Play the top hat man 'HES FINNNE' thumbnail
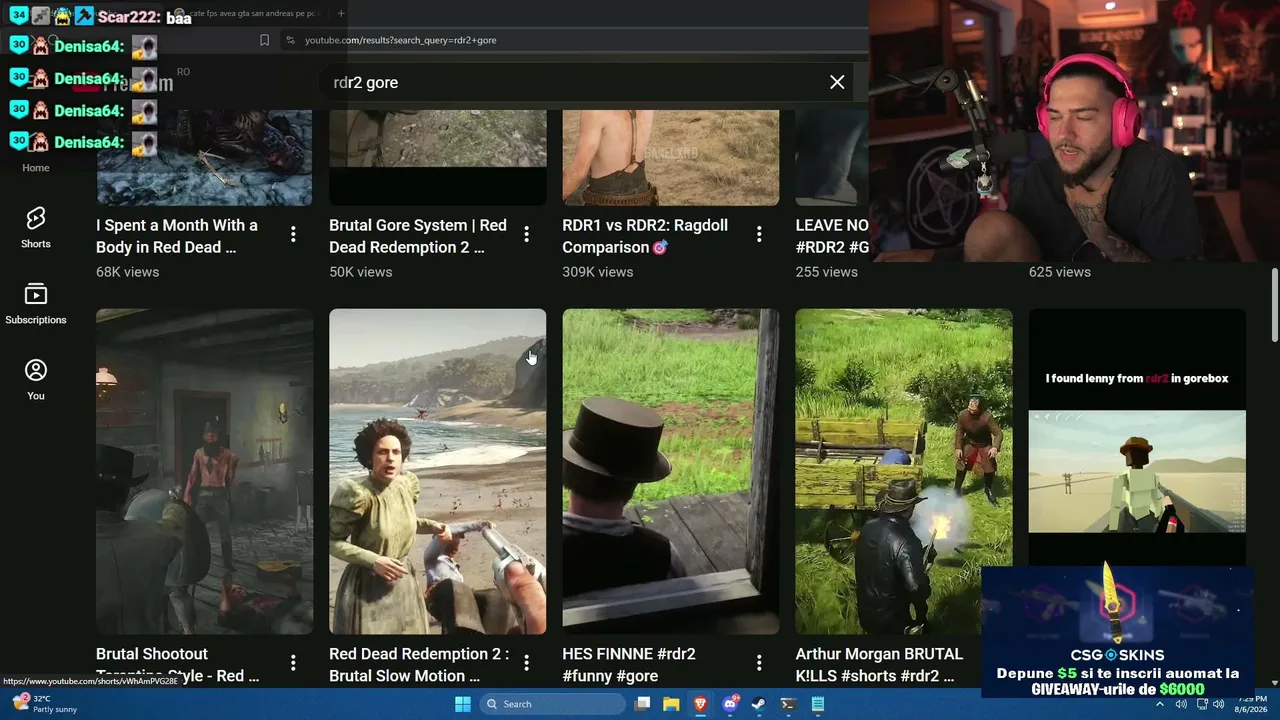This screenshot has width=1280, height=720. tap(670, 471)
